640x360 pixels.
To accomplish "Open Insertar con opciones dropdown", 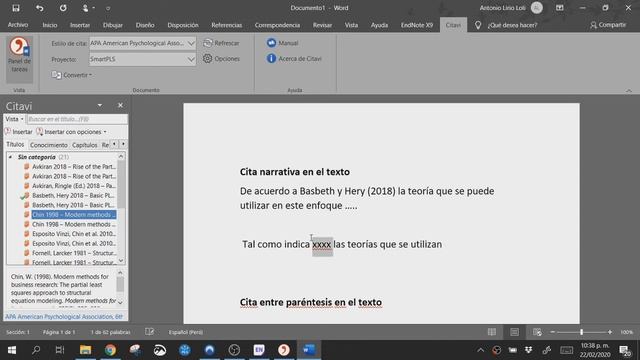I will coord(71,132).
